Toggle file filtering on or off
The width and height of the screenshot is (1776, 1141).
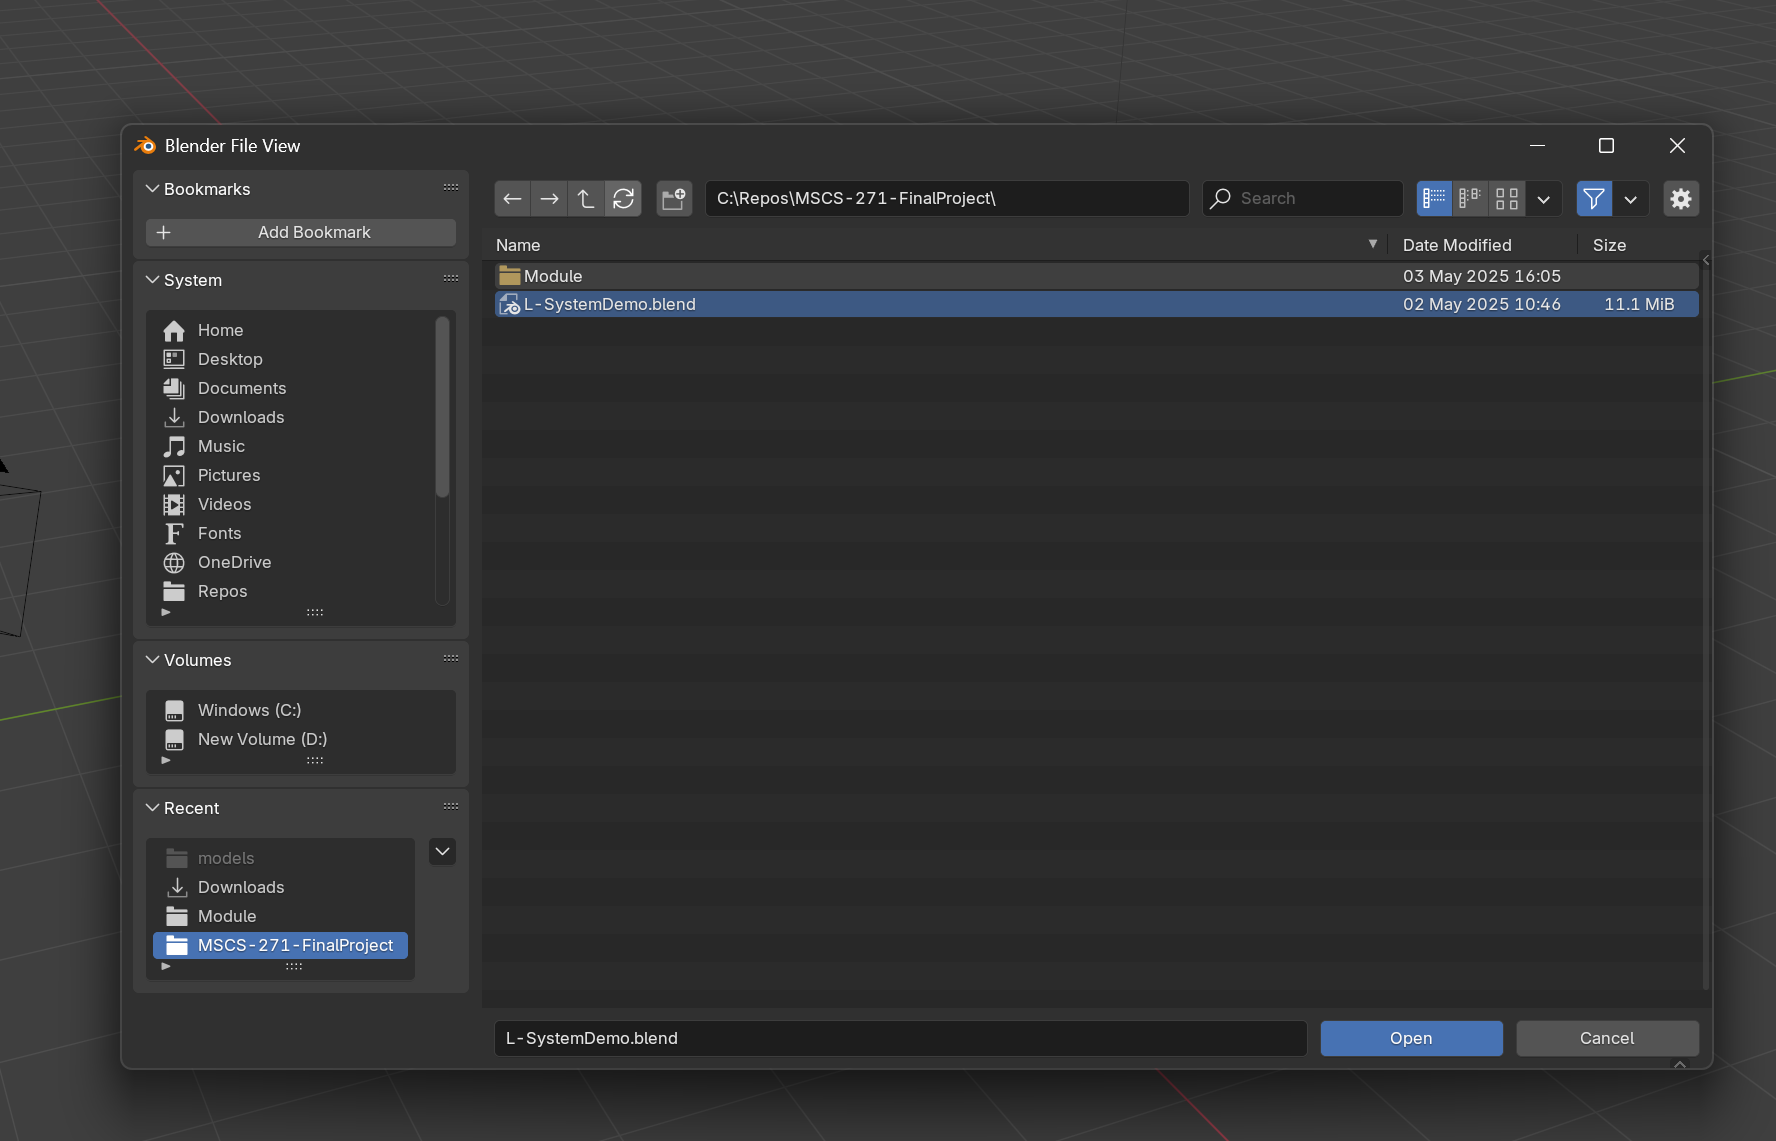pyautogui.click(x=1594, y=199)
